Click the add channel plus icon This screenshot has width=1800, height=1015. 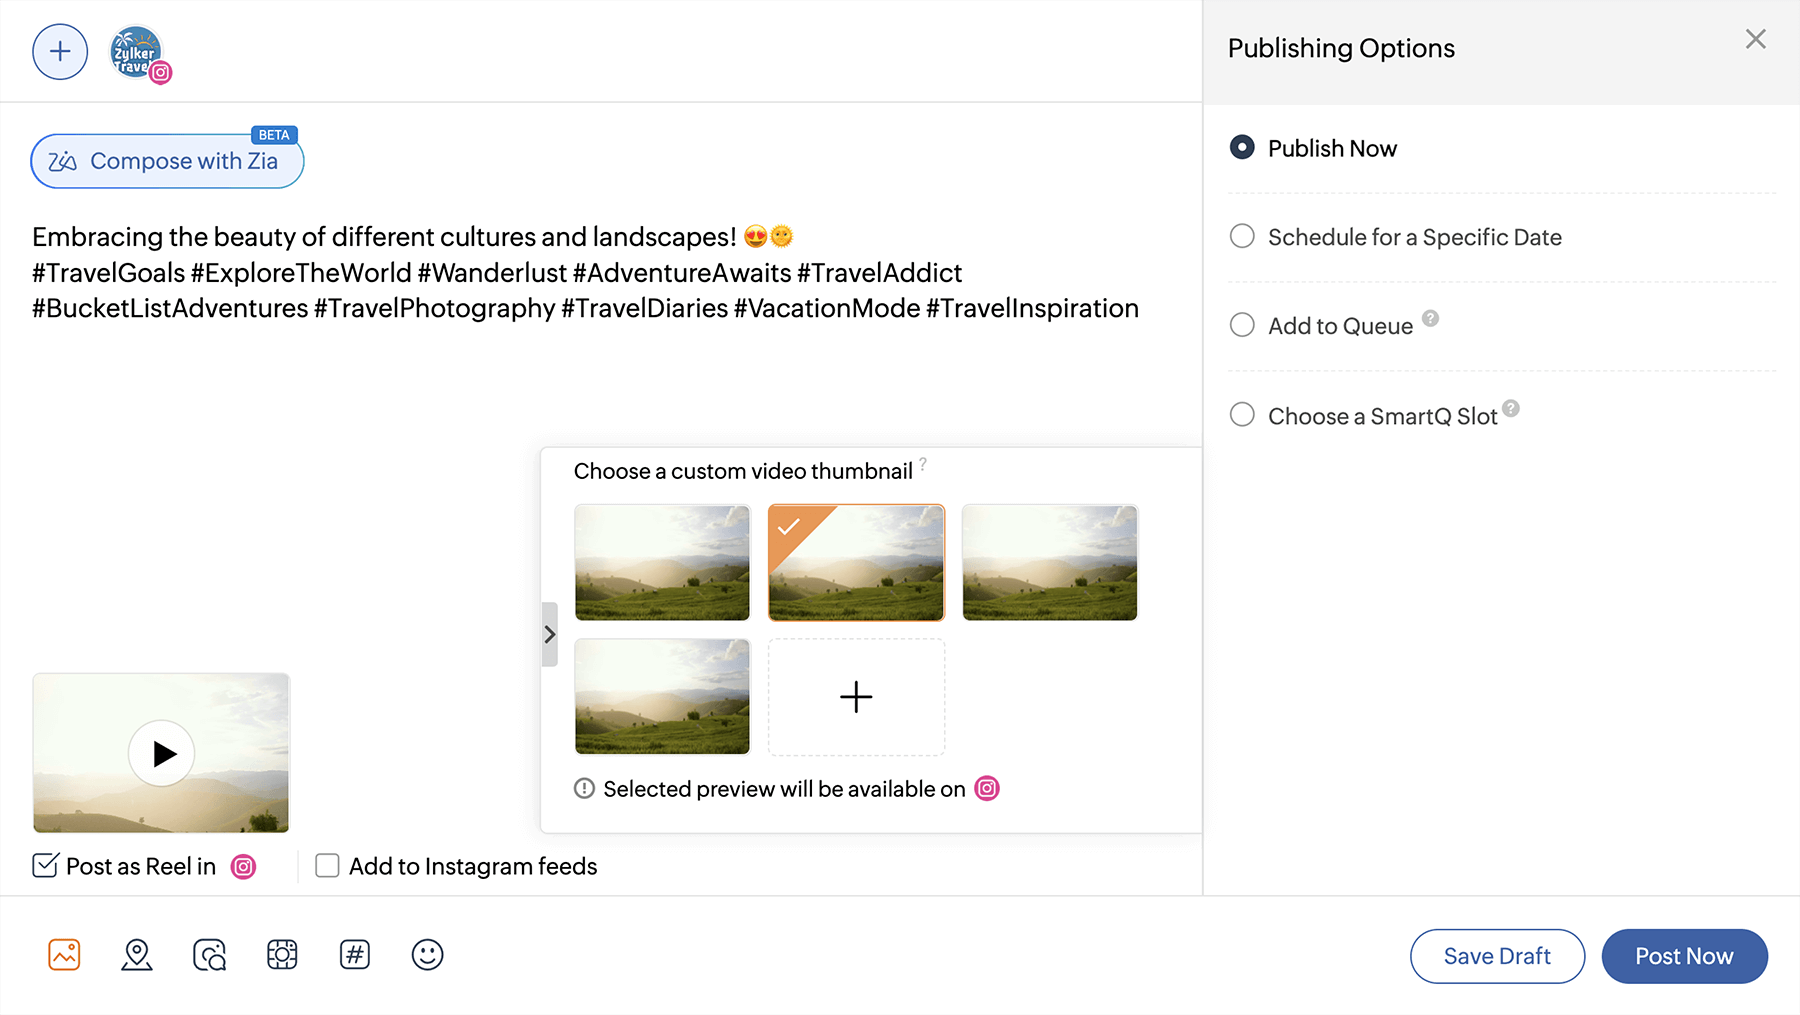(60, 52)
